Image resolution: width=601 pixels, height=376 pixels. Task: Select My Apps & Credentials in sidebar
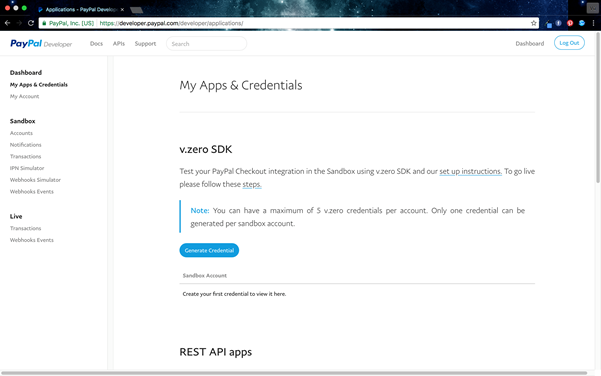(39, 85)
